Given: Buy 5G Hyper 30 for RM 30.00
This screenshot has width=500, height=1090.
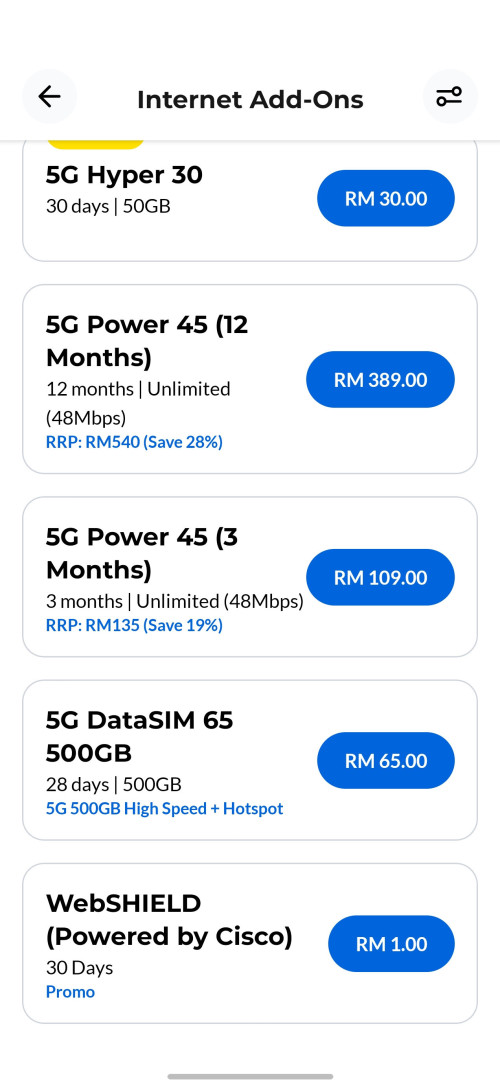Looking at the screenshot, I should click(386, 198).
